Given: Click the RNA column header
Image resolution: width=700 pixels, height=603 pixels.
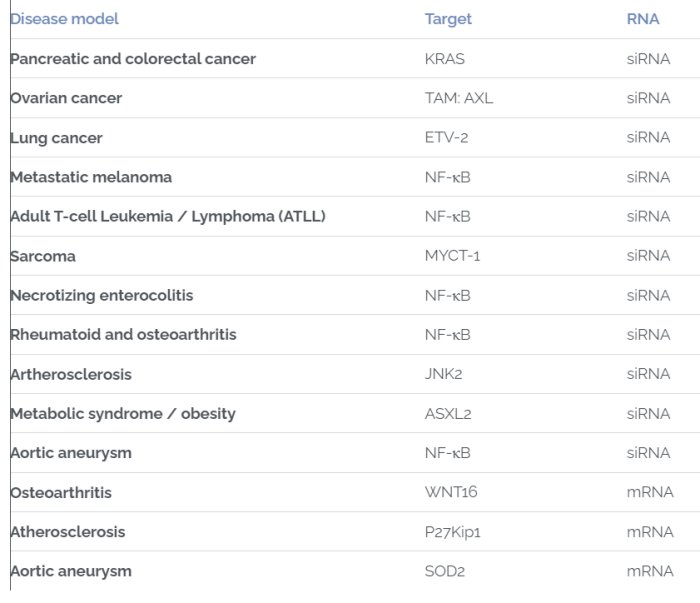Looking at the screenshot, I should 643,19.
